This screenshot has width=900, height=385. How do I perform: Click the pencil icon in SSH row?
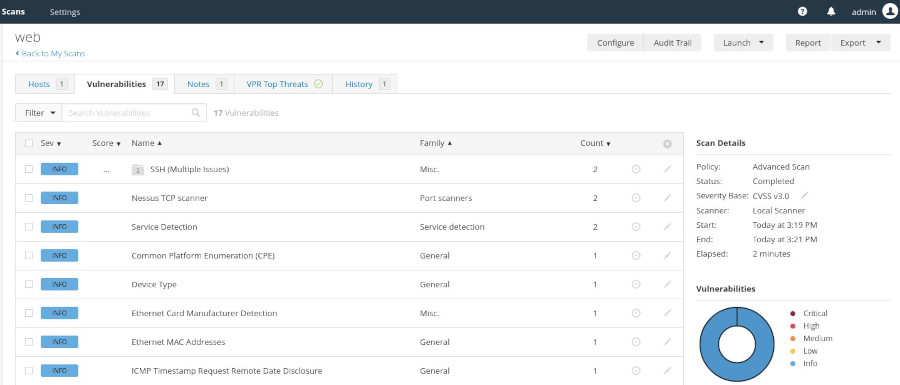pyautogui.click(x=667, y=169)
